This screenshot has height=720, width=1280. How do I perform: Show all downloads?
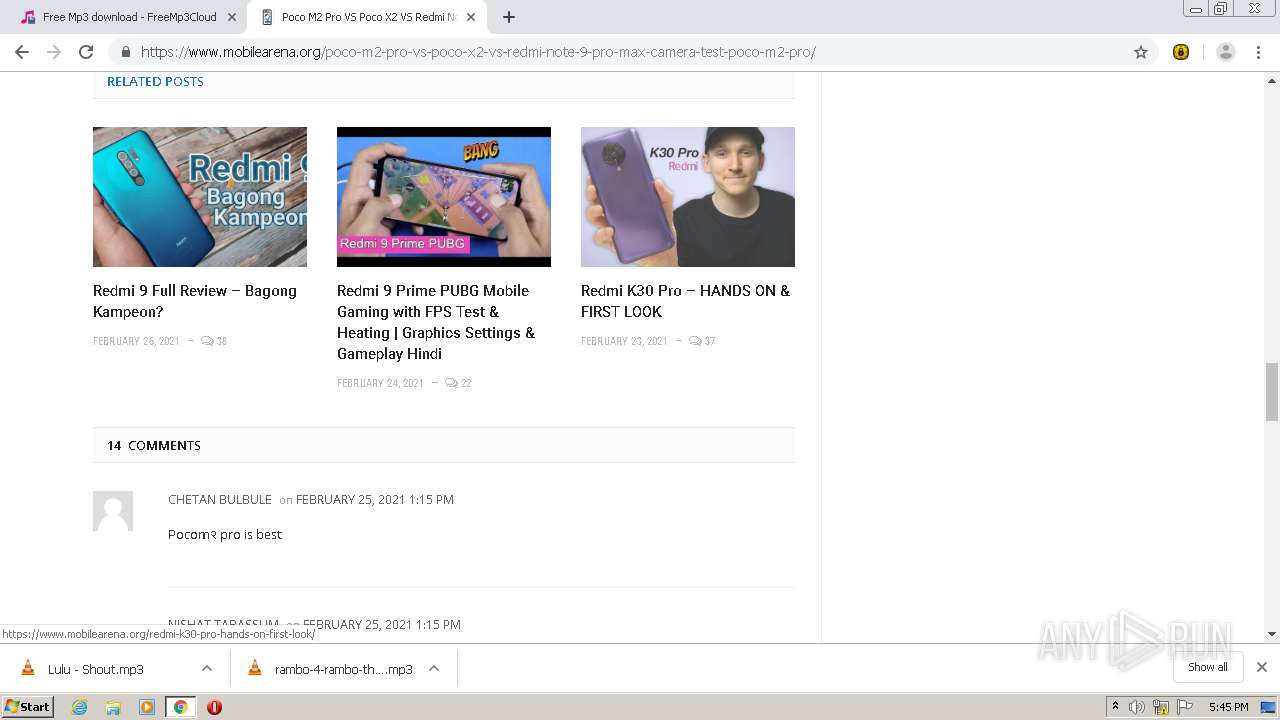[1207, 667]
